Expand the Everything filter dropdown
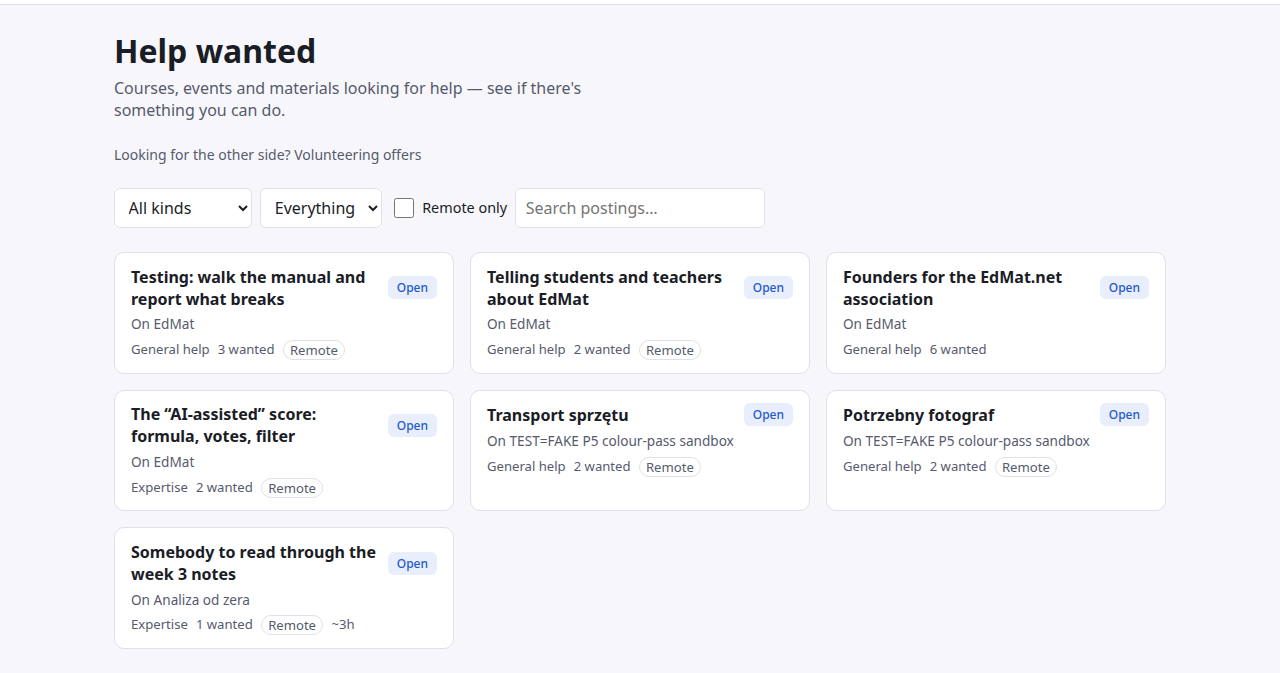 tap(321, 208)
